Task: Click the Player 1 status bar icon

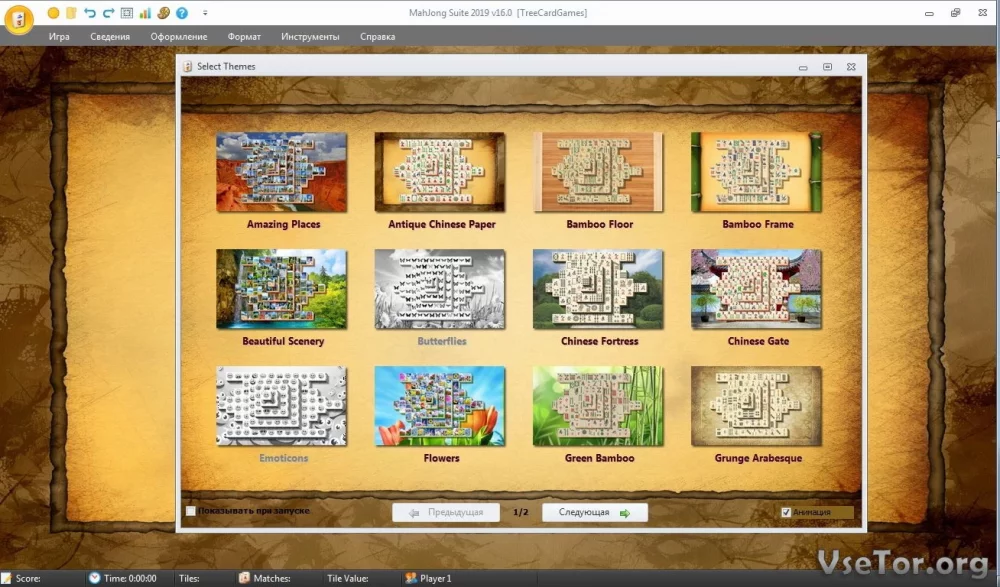Action: [410, 578]
